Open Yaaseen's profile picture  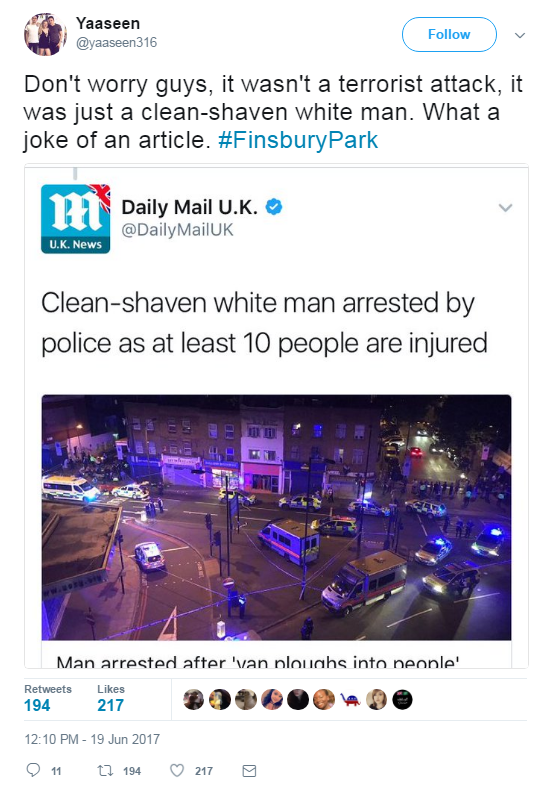tap(45, 35)
